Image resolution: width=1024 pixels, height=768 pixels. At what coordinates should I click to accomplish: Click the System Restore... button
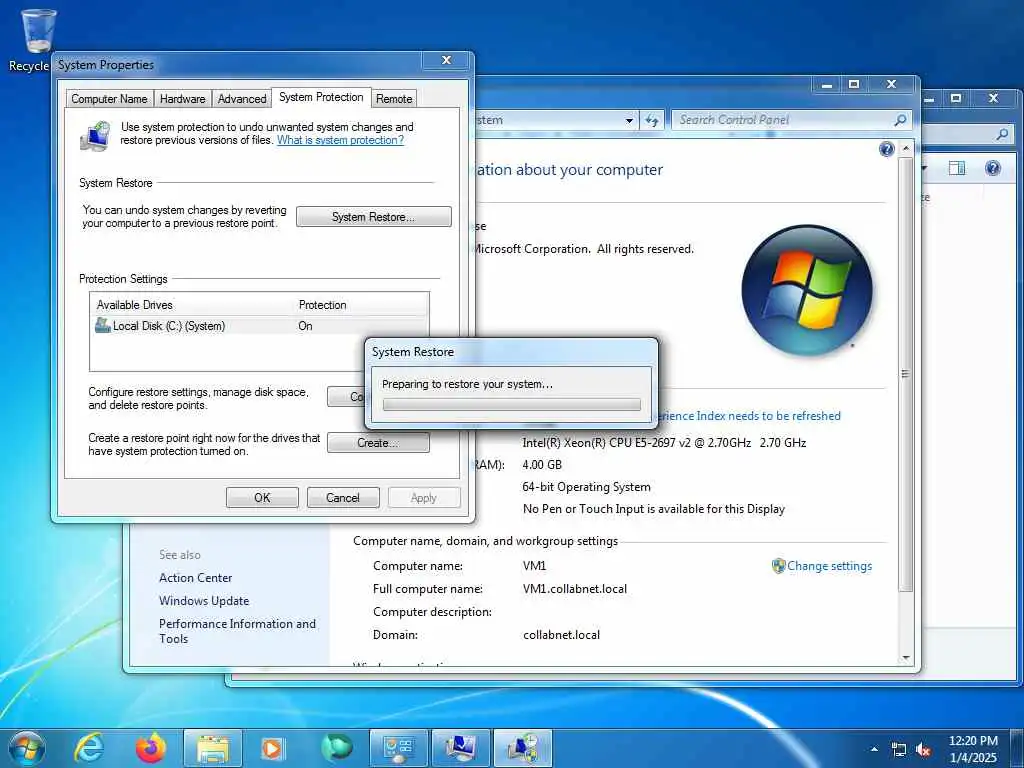tap(374, 217)
